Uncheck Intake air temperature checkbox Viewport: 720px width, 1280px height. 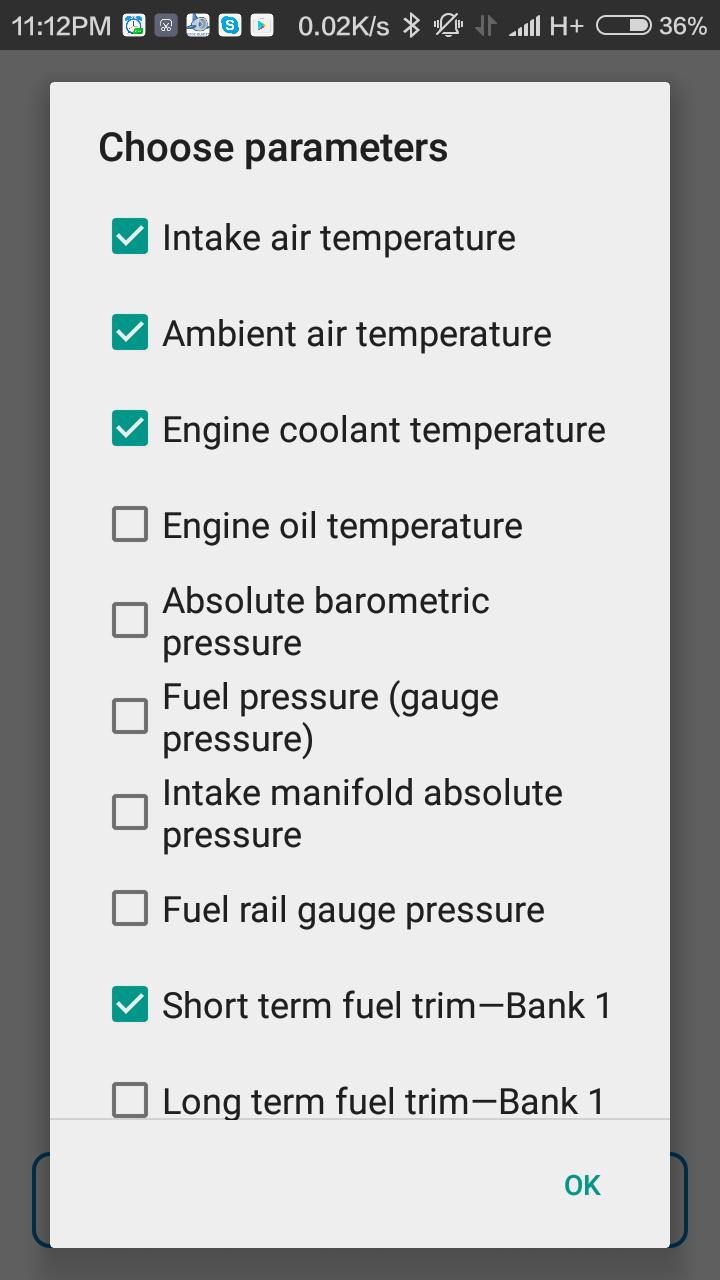pos(130,237)
